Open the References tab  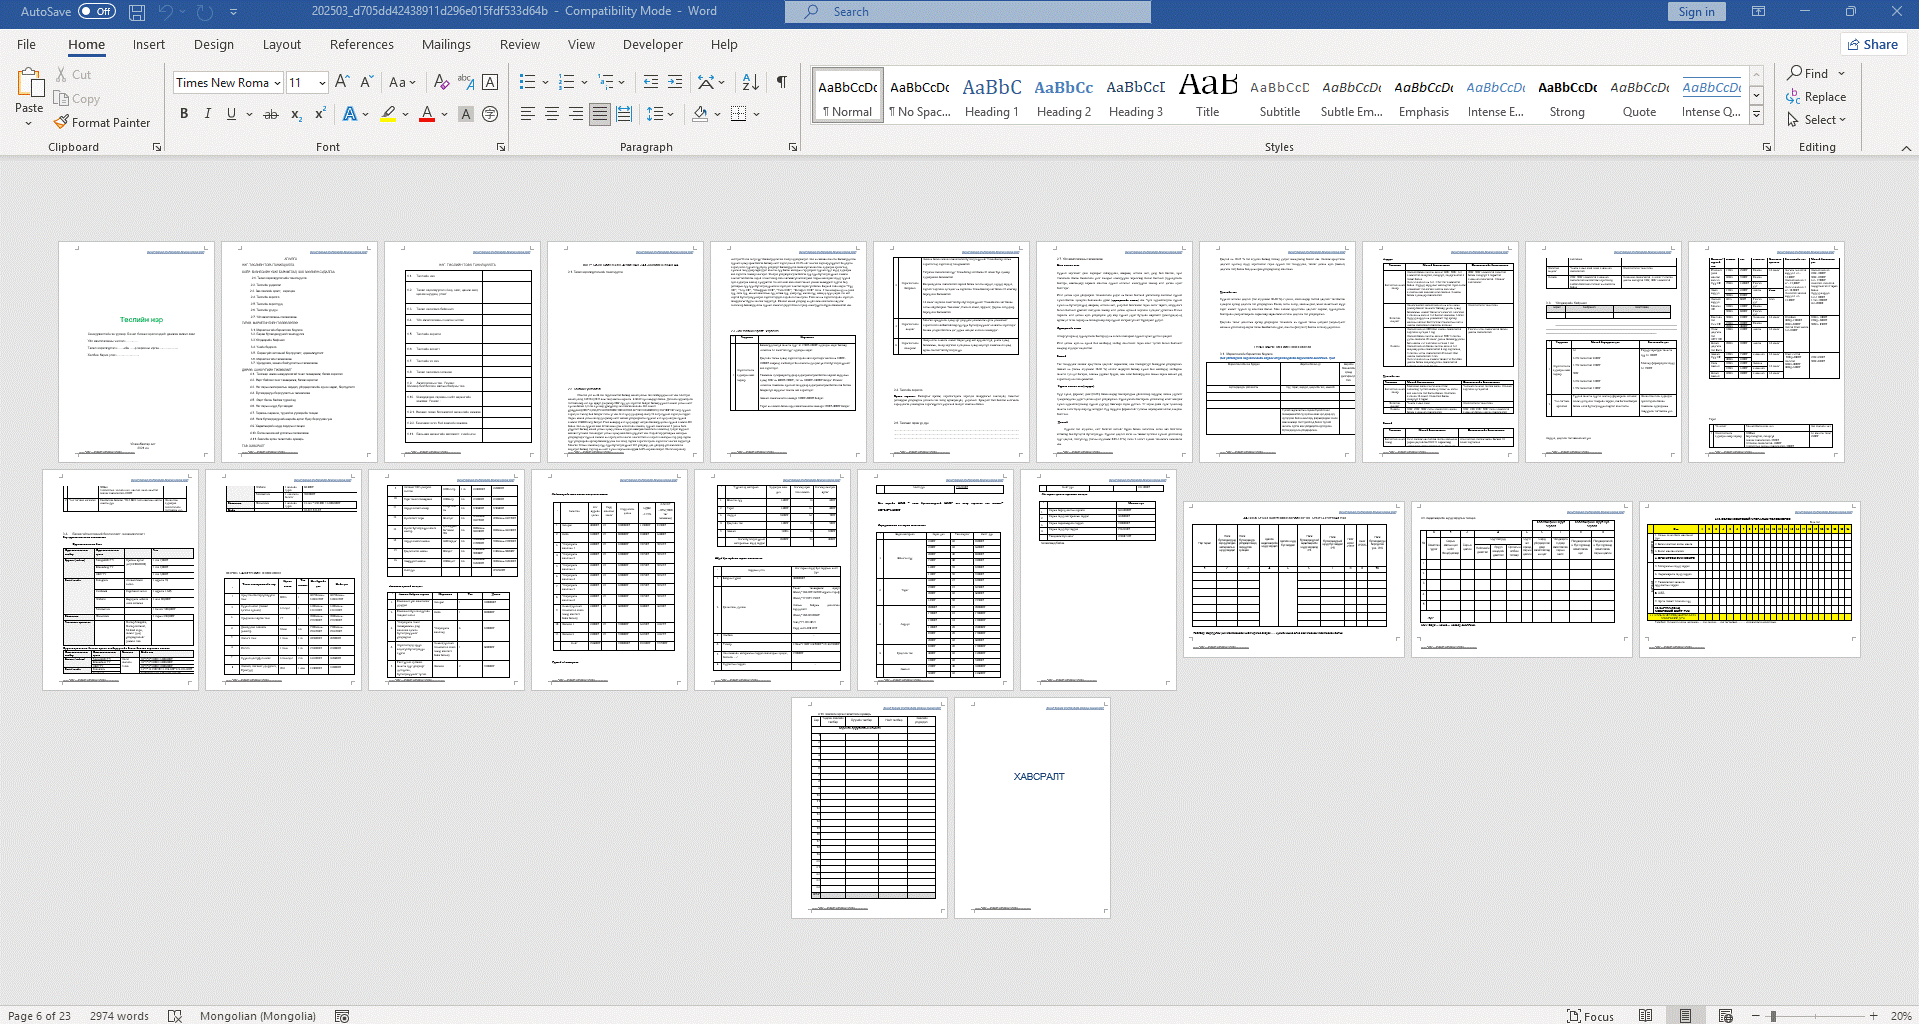point(361,44)
